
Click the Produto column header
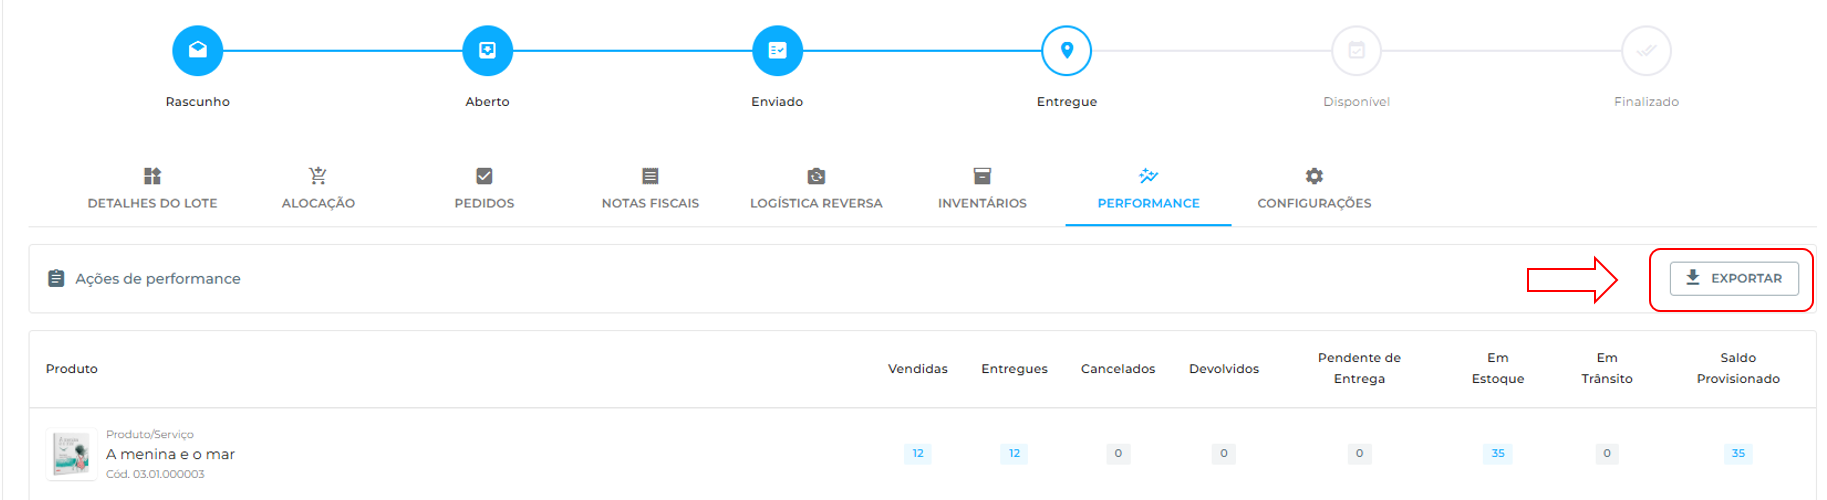[72, 369]
